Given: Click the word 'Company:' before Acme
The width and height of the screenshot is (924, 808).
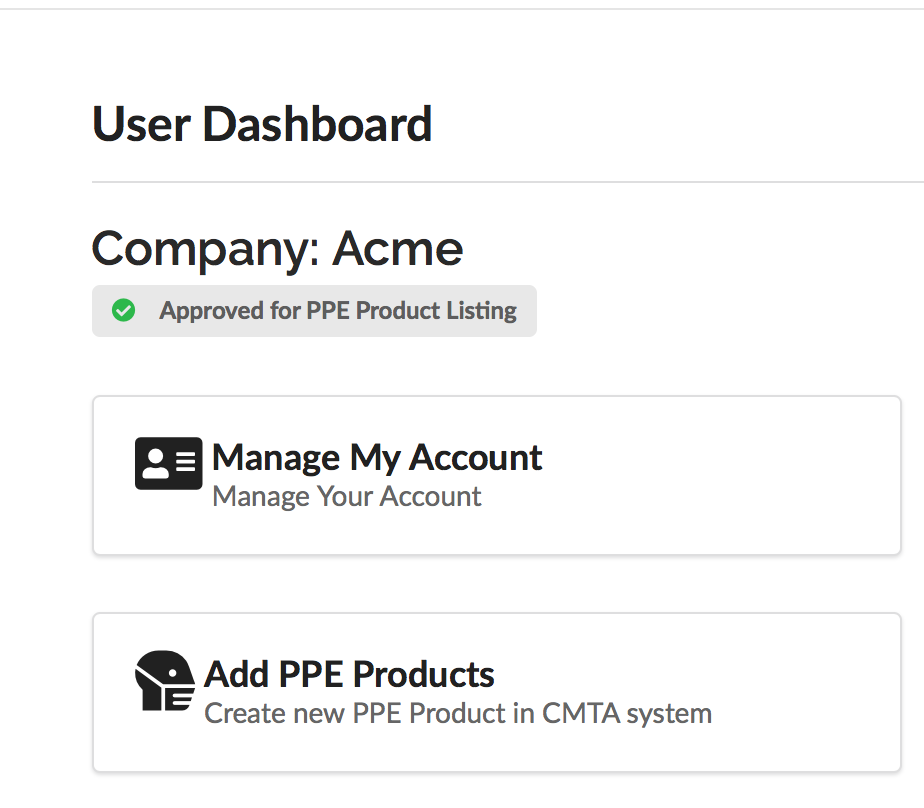Looking at the screenshot, I should 206,250.
